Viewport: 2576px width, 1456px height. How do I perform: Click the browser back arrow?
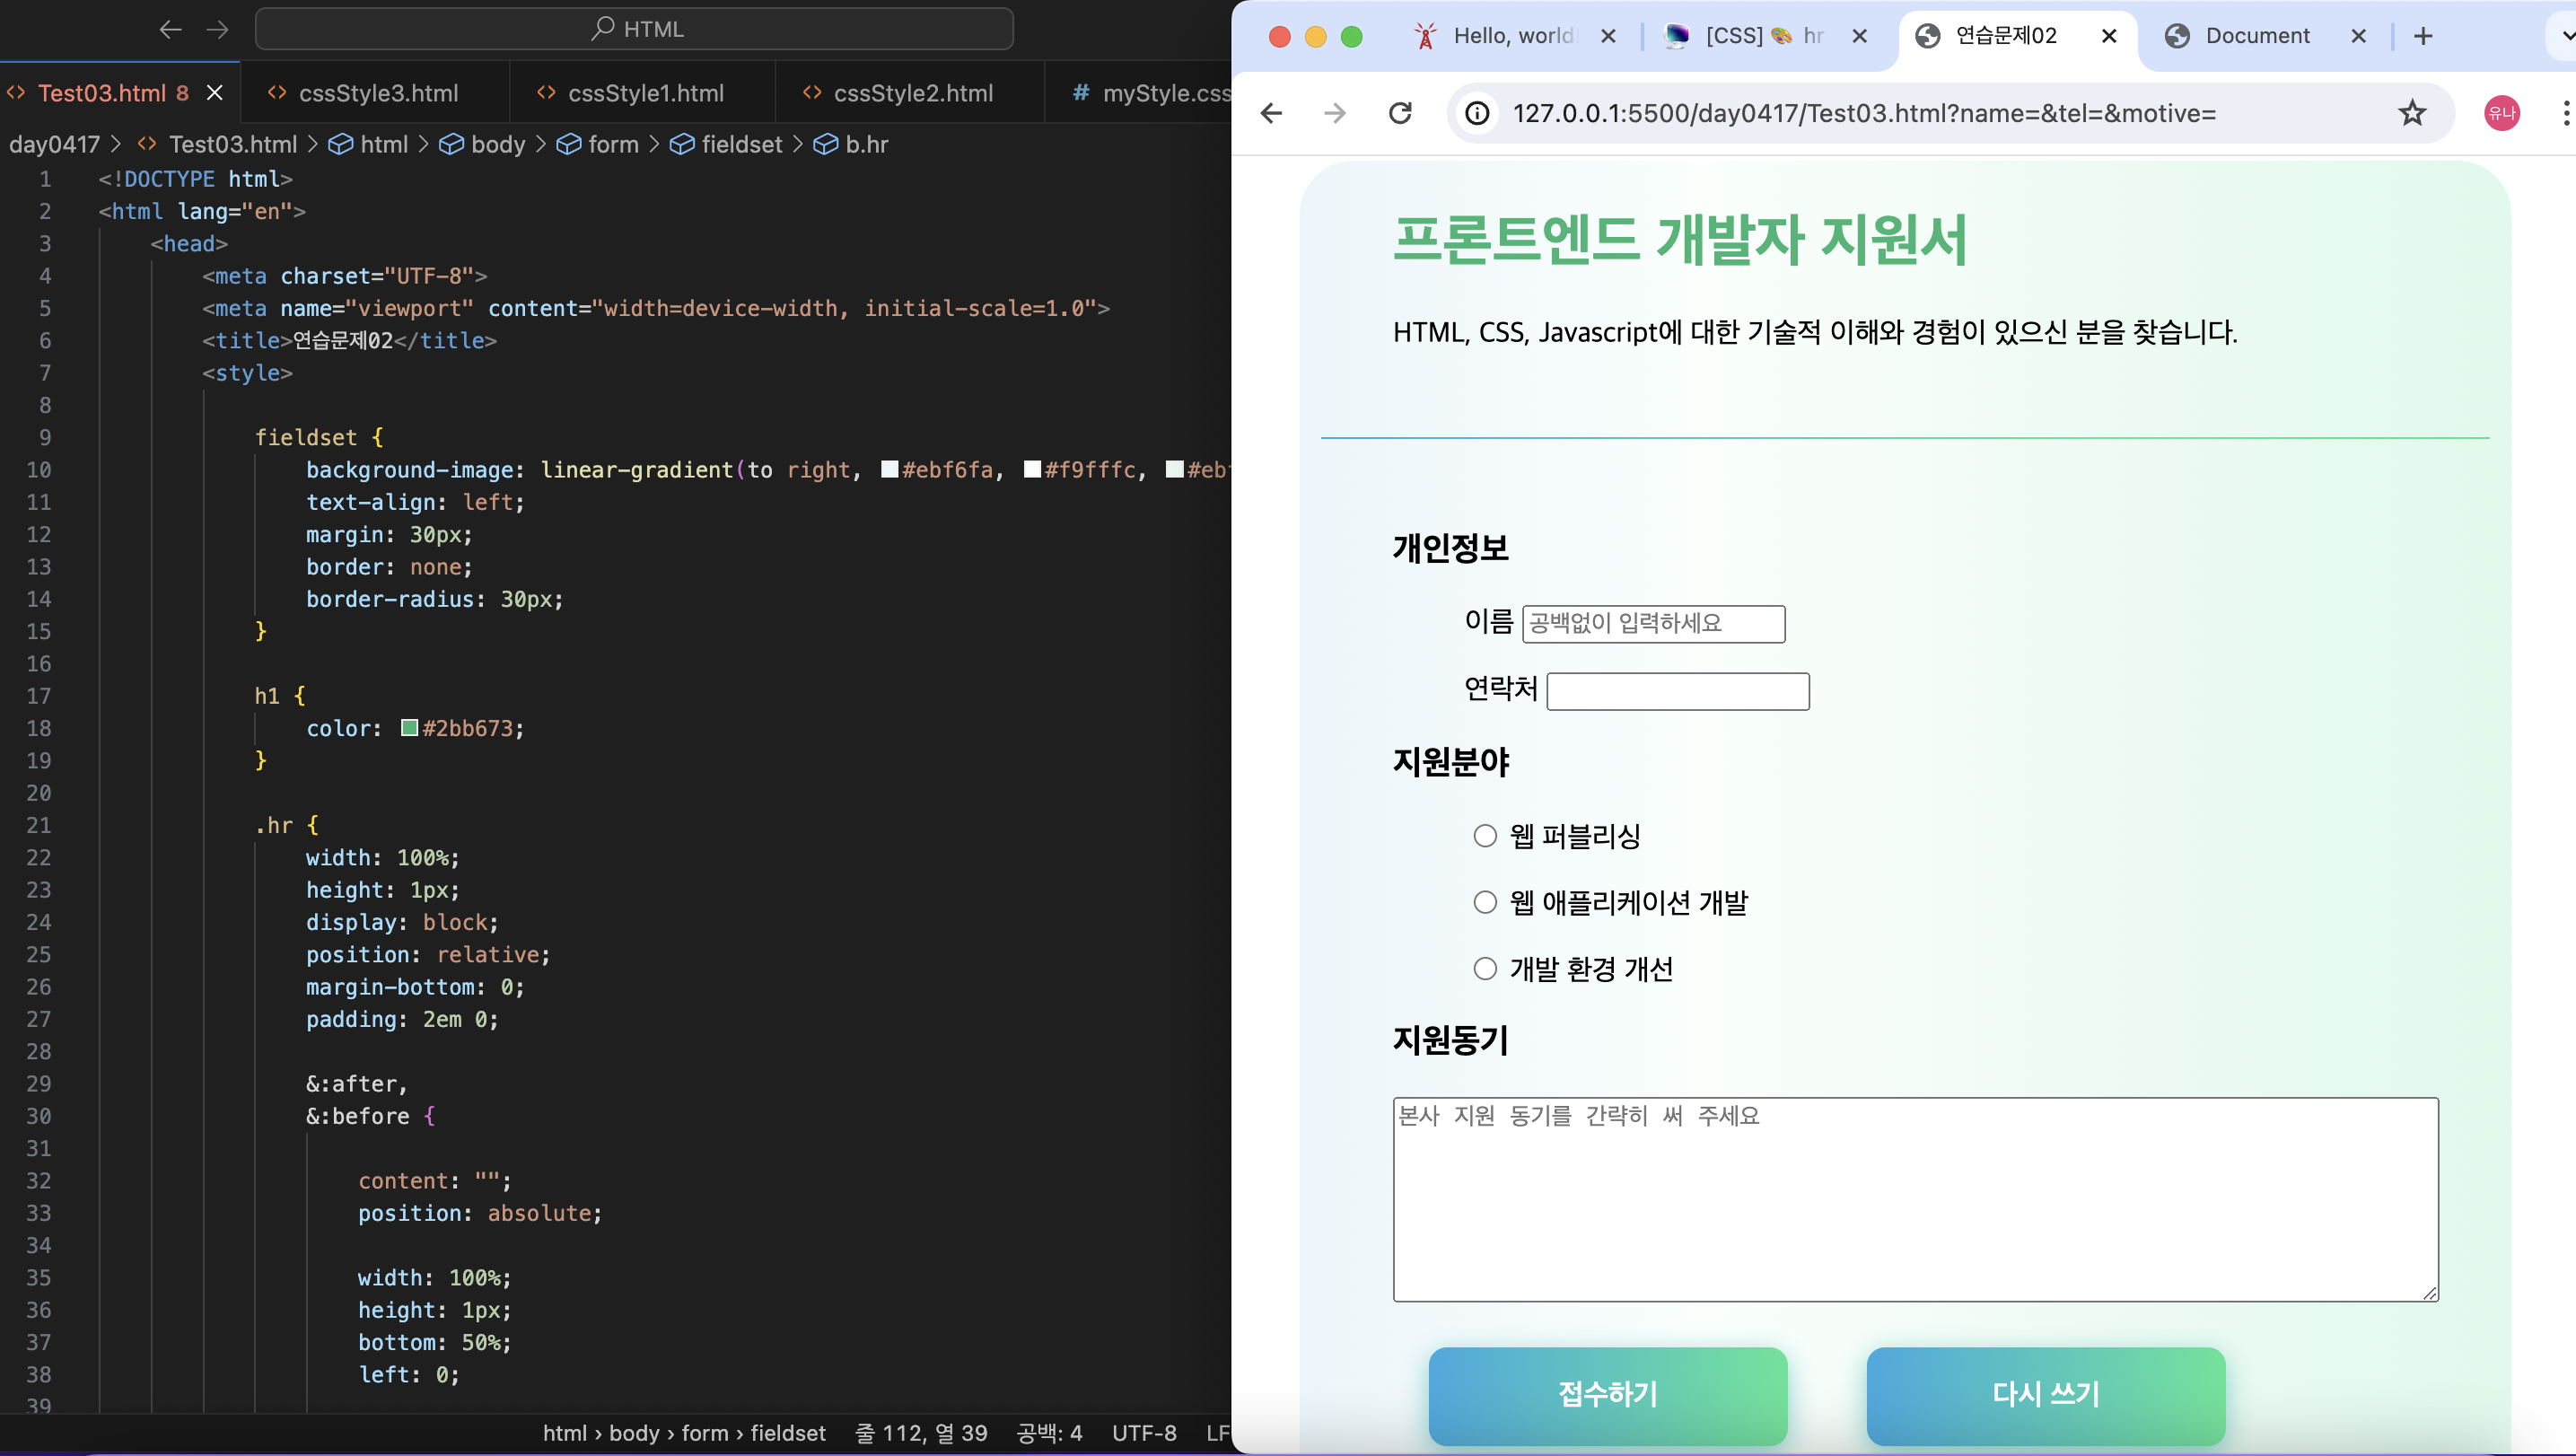click(x=1271, y=113)
